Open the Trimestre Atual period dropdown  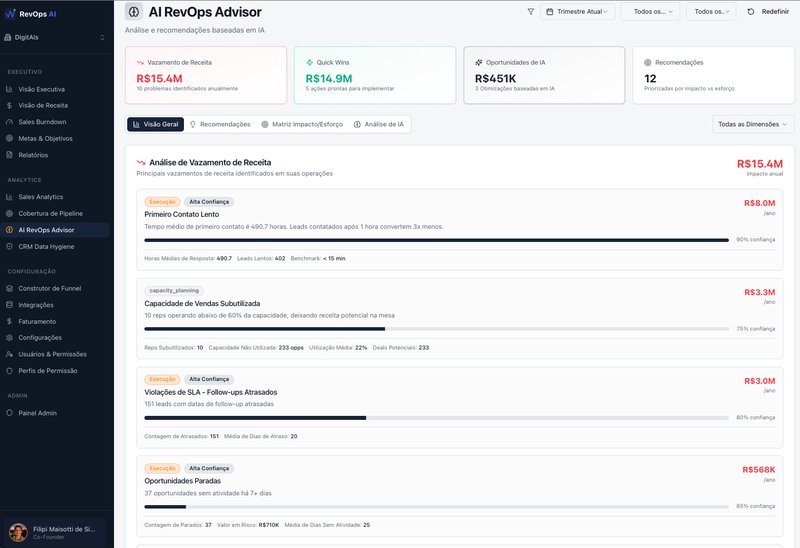578,12
